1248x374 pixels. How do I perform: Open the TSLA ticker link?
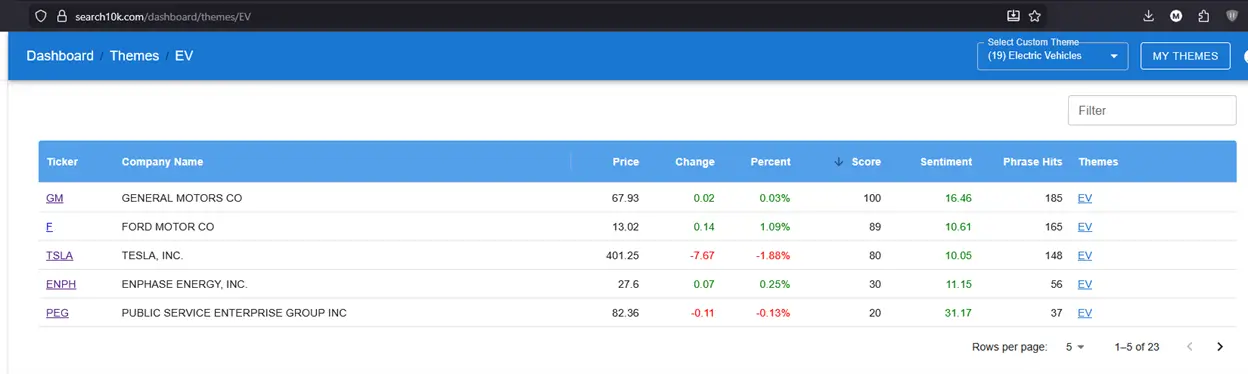(60, 256)
